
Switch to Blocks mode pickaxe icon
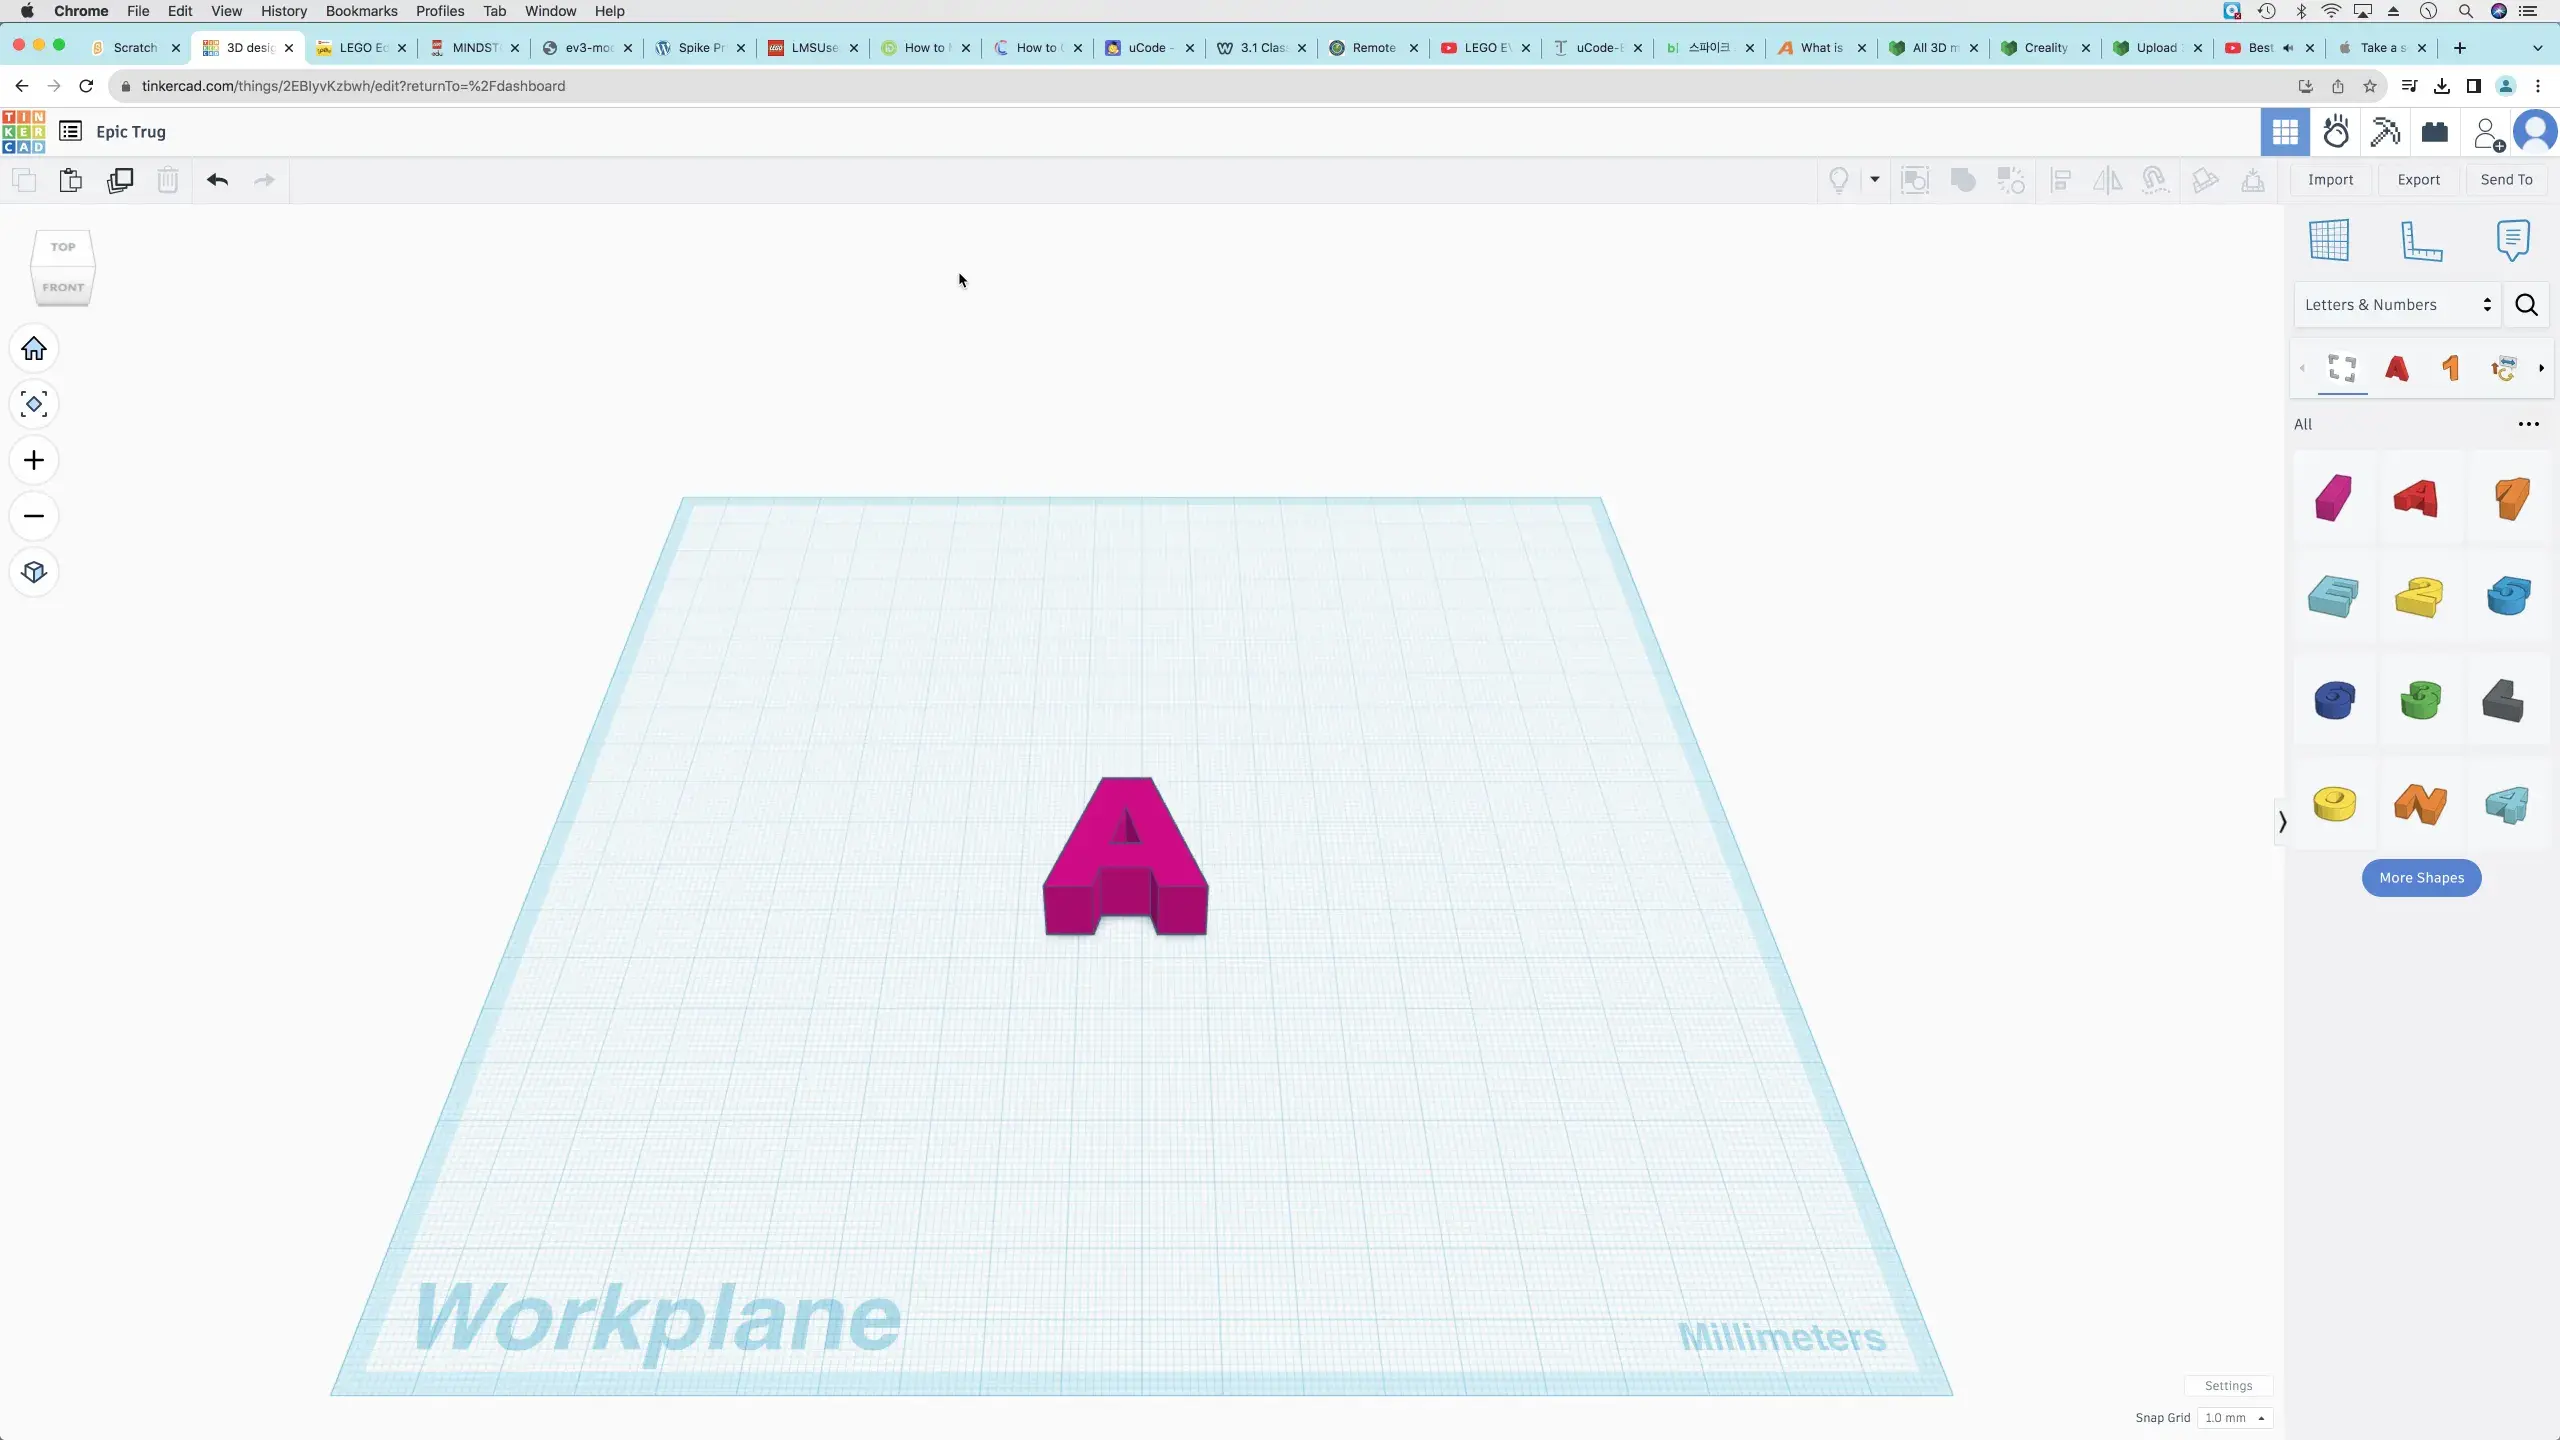pos(2385,132)
